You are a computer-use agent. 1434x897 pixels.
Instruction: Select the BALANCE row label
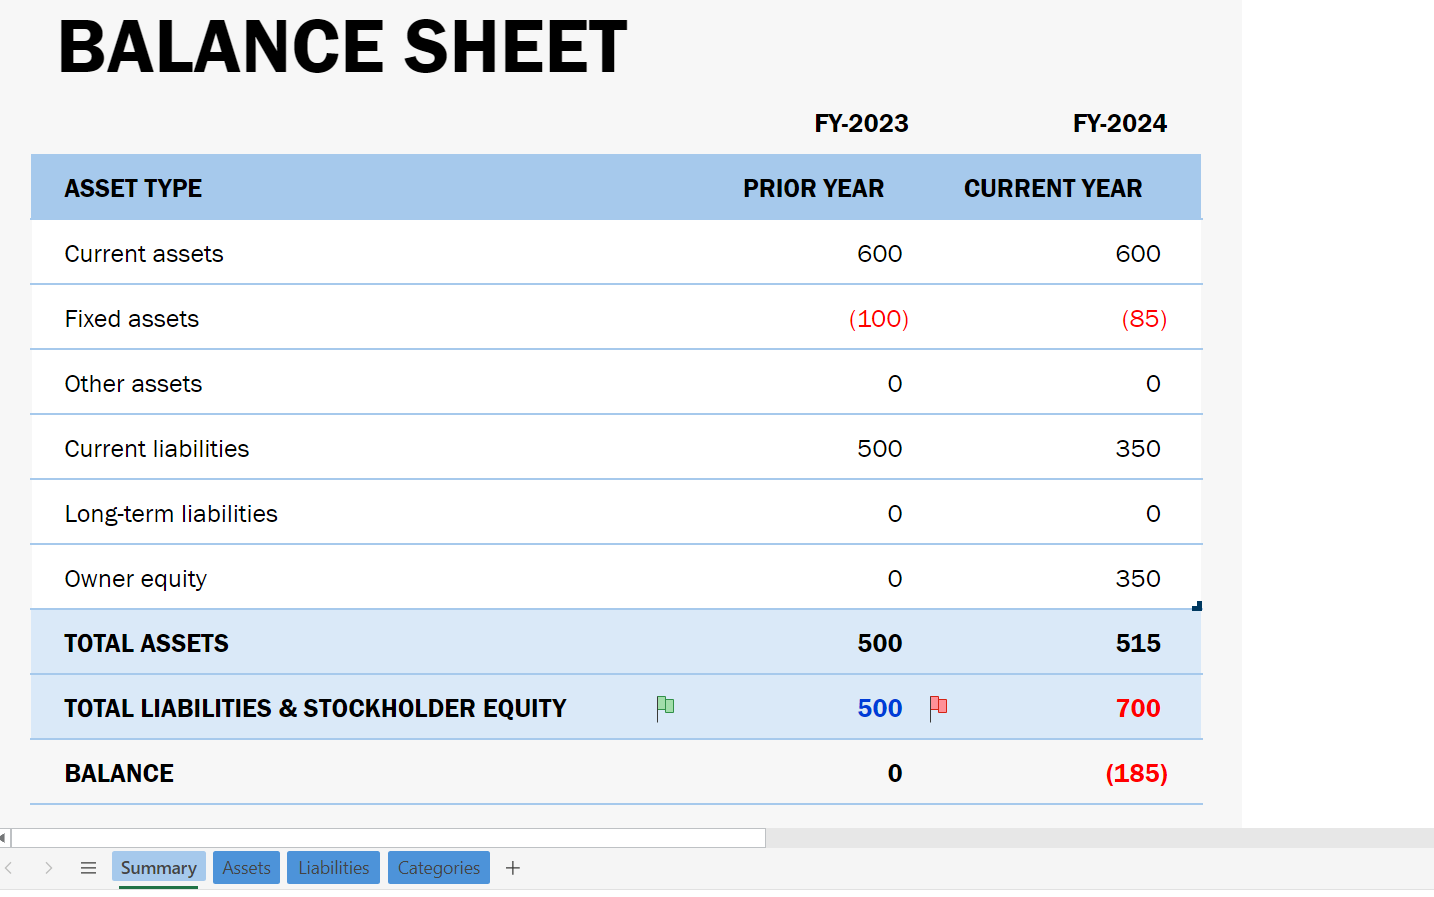(119, 773)
